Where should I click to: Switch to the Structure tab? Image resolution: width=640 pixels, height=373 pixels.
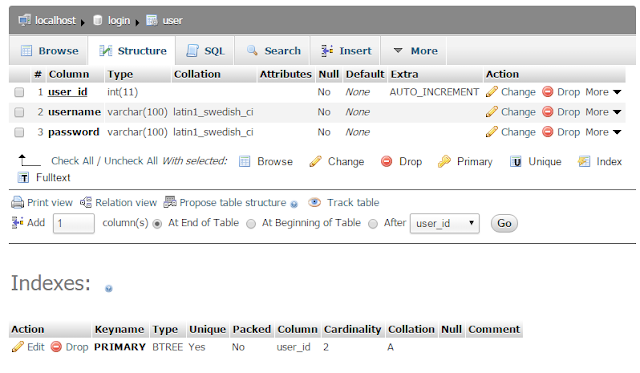pos(132,51)
